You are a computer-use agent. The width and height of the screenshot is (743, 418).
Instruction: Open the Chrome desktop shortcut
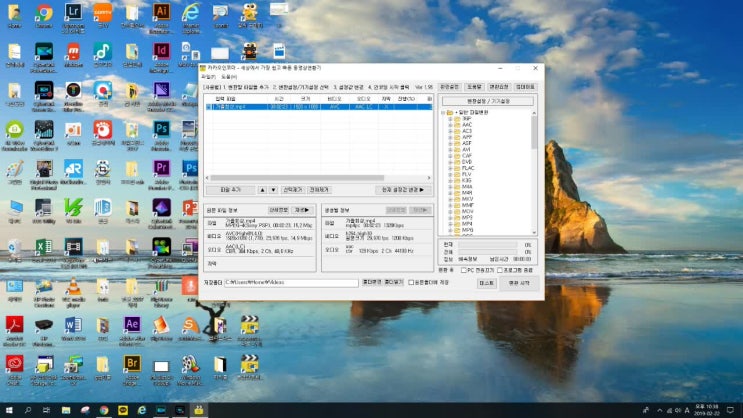[x=44, y=13]
